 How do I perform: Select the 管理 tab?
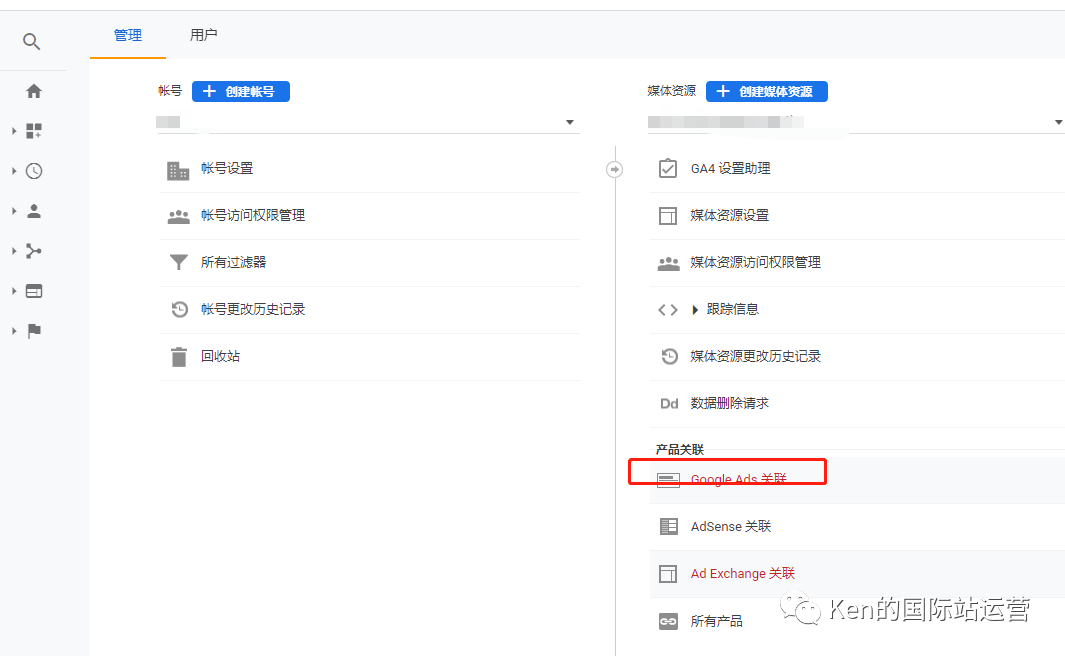click(127, 35)
